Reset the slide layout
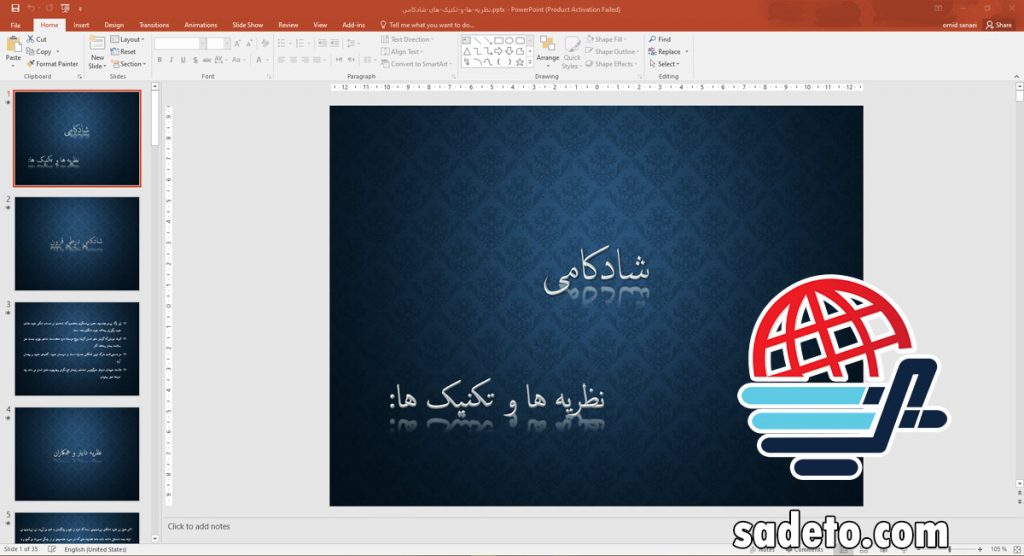The image size is (1024, 556). 123,52
